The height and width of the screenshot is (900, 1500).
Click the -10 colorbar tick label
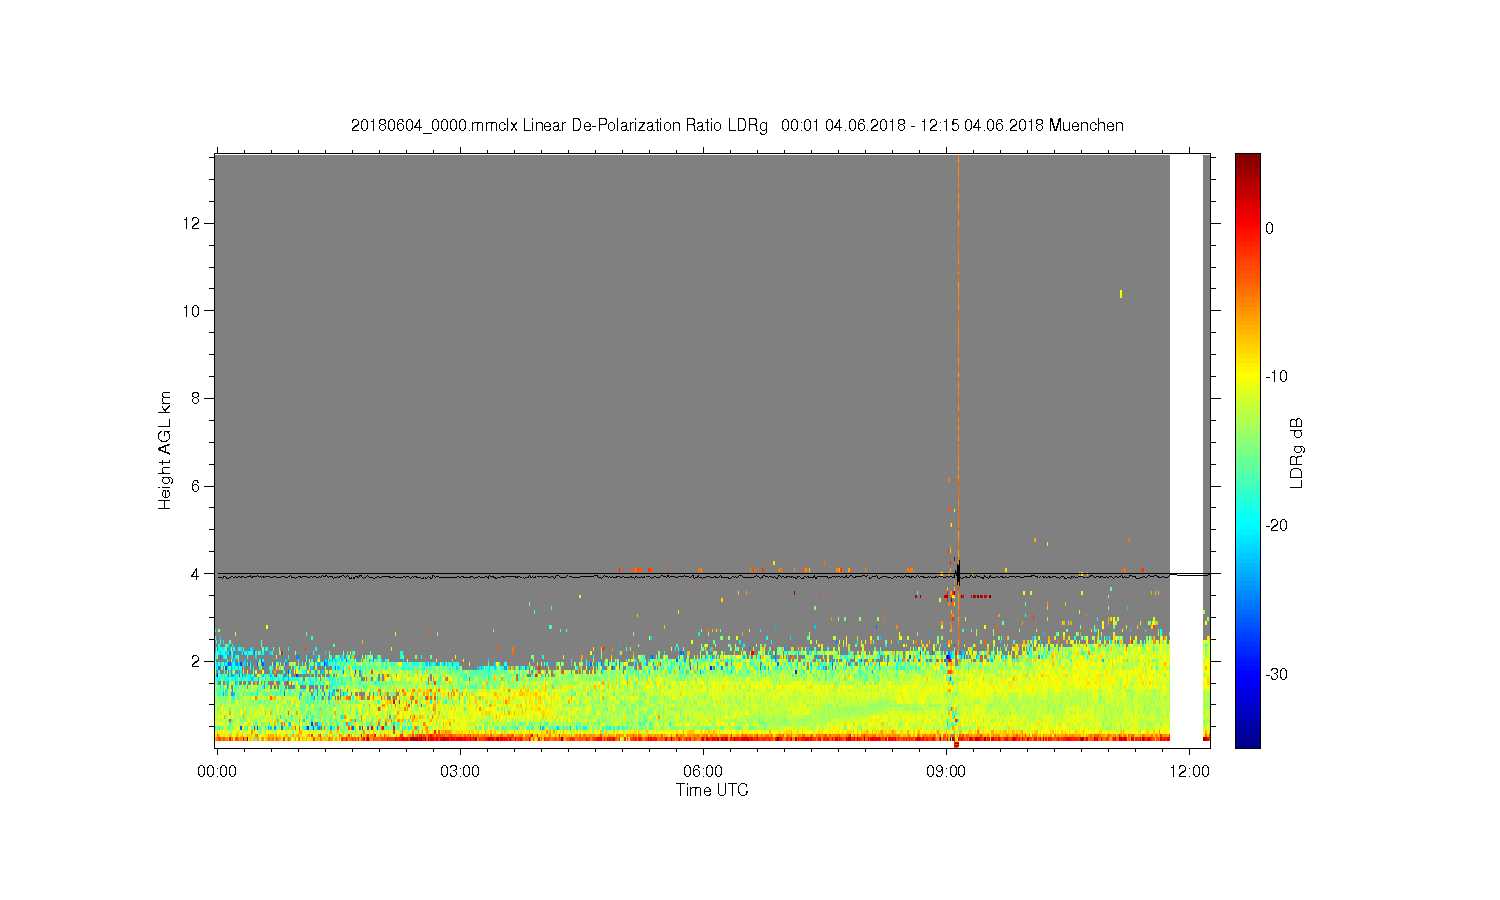1276,377
